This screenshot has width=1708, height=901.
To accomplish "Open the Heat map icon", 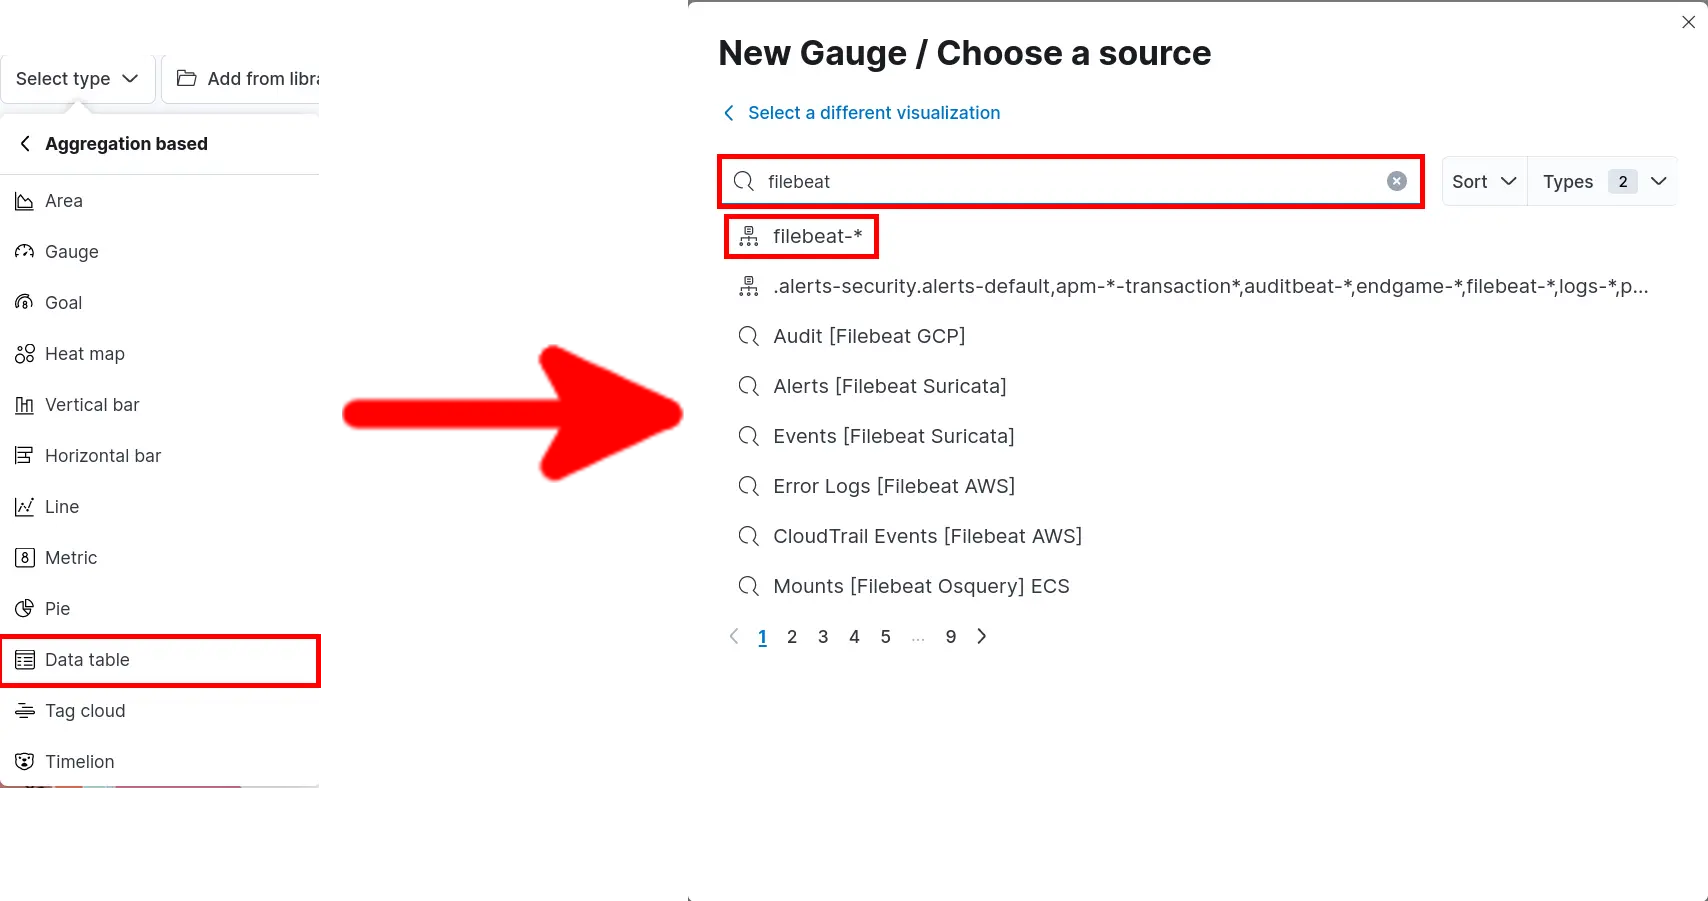I will 24,353.
